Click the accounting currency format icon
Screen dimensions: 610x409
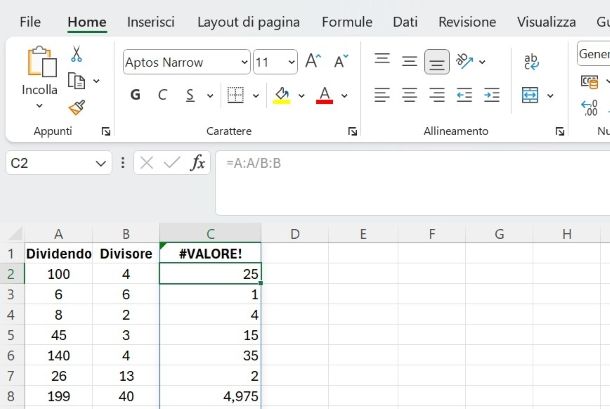tap(589, 81)
